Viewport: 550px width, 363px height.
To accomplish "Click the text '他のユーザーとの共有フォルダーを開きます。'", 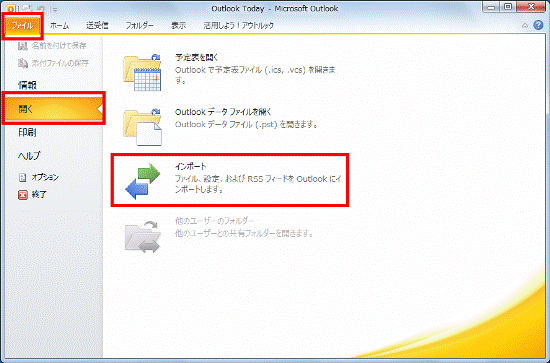I will pos(244,233).
